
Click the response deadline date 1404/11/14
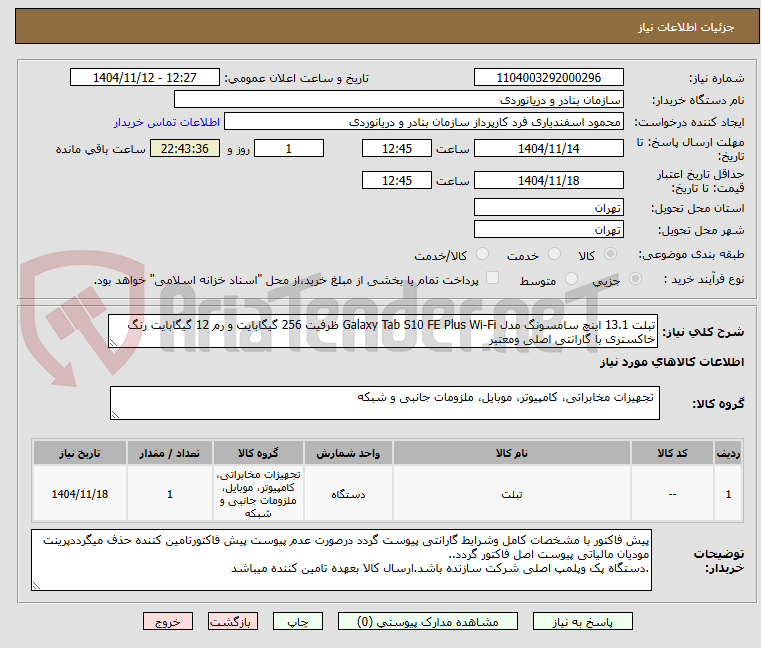point(548,148)
